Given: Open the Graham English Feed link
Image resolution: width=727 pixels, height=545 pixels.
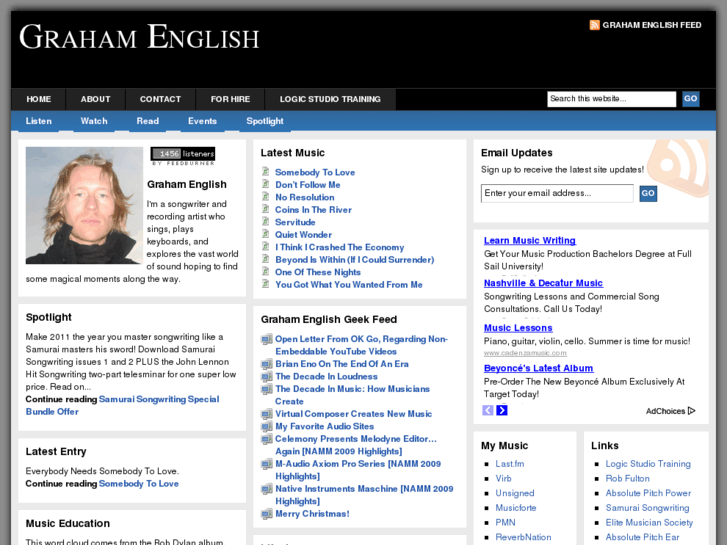Looking at the screenshot, I should [x=651, y=25].
